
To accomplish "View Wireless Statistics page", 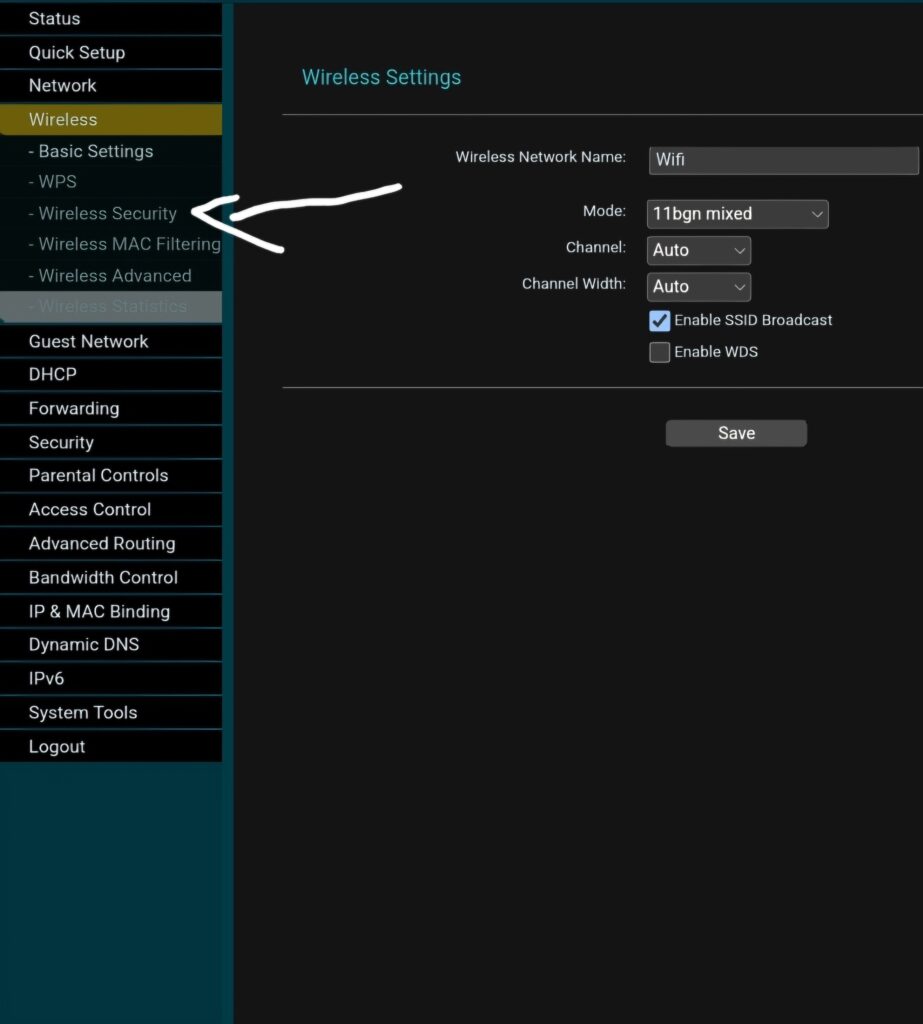I will click(112, 307).
